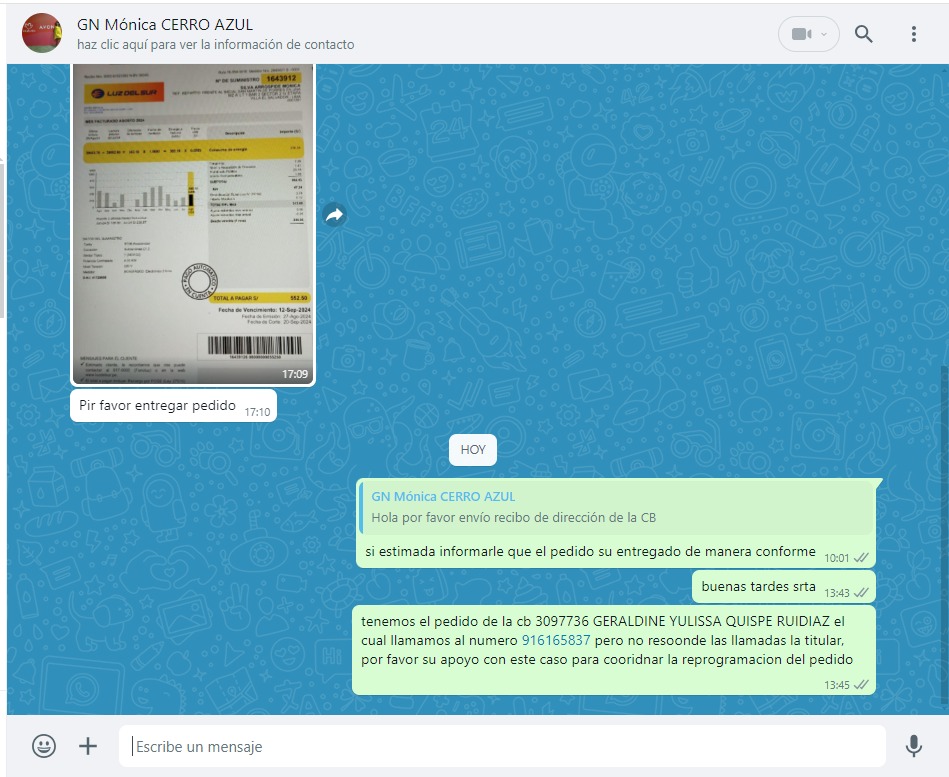Click phone number 916165837 link
Screen dimensions: 949x777
pyautogui.click(x=556, y=640)
